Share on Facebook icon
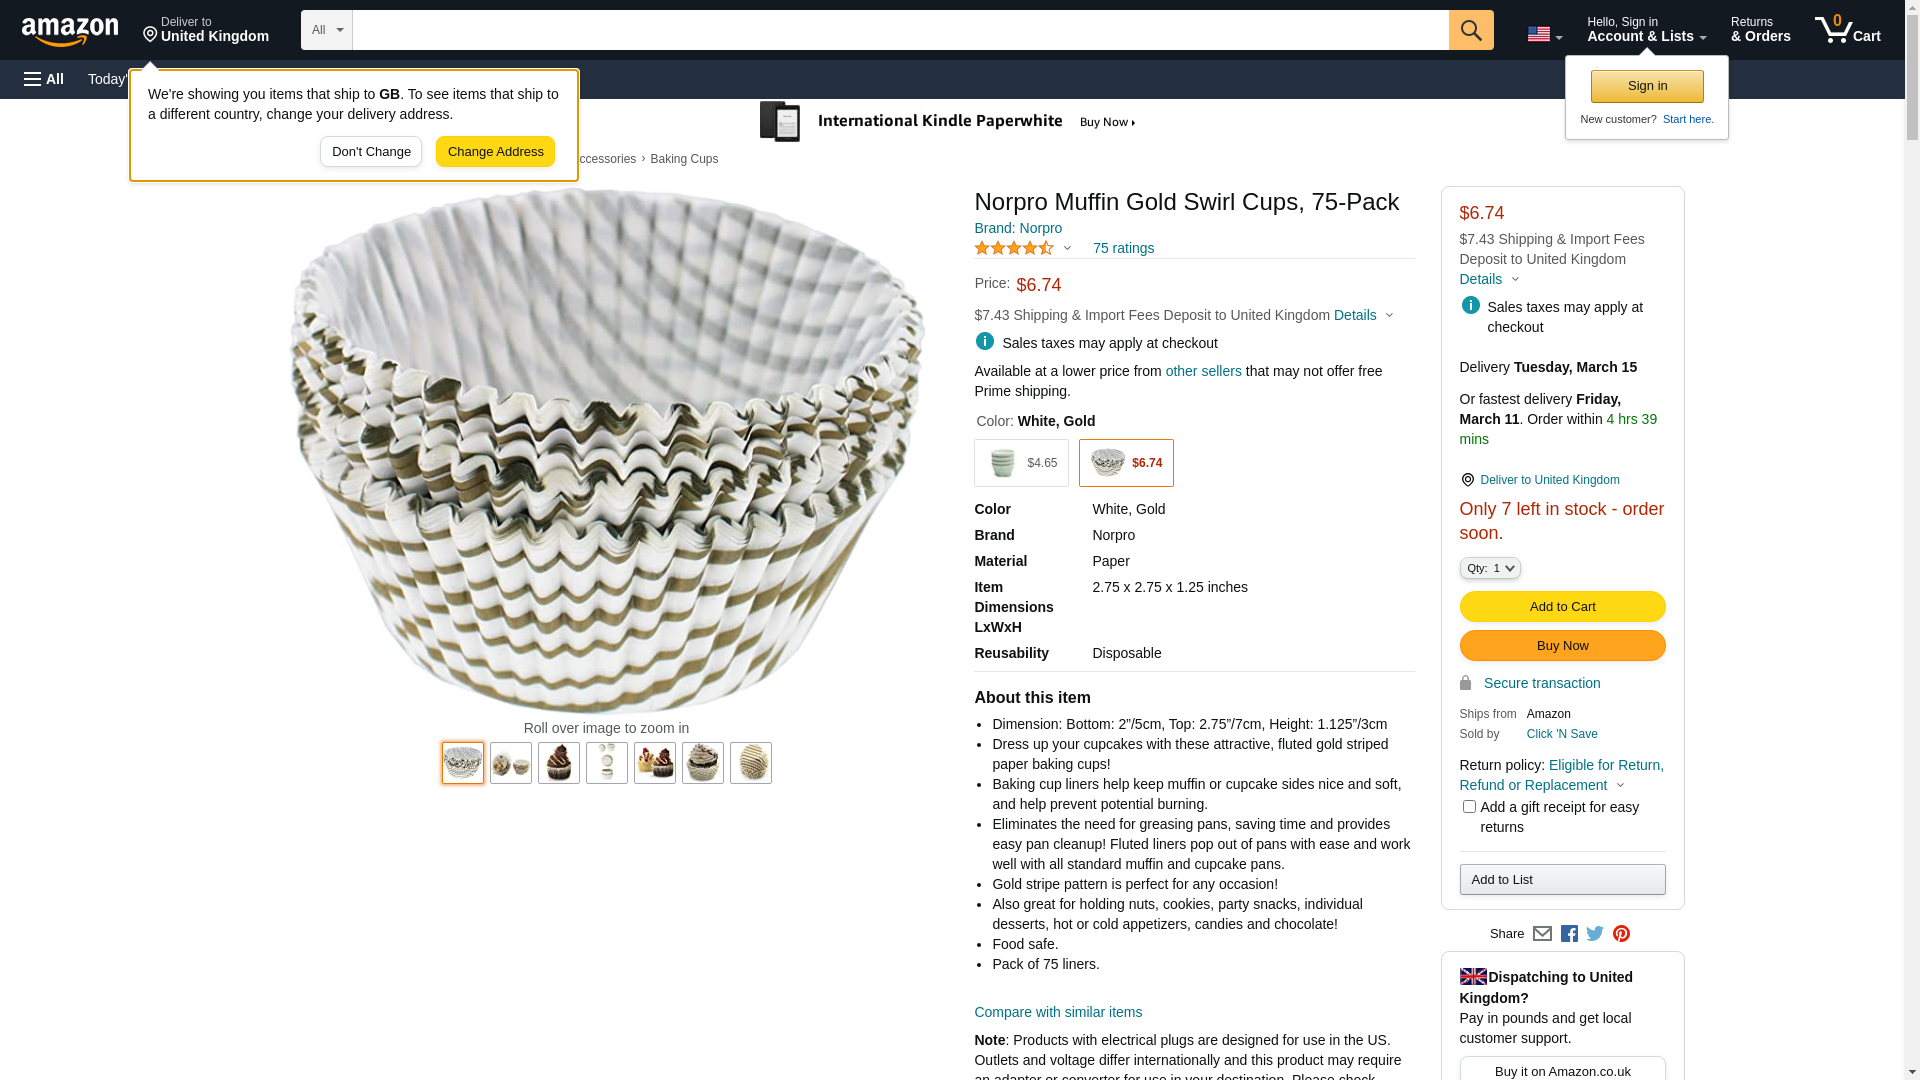This screenshot has height=1080, width=1920. [x=1569, y=934]
